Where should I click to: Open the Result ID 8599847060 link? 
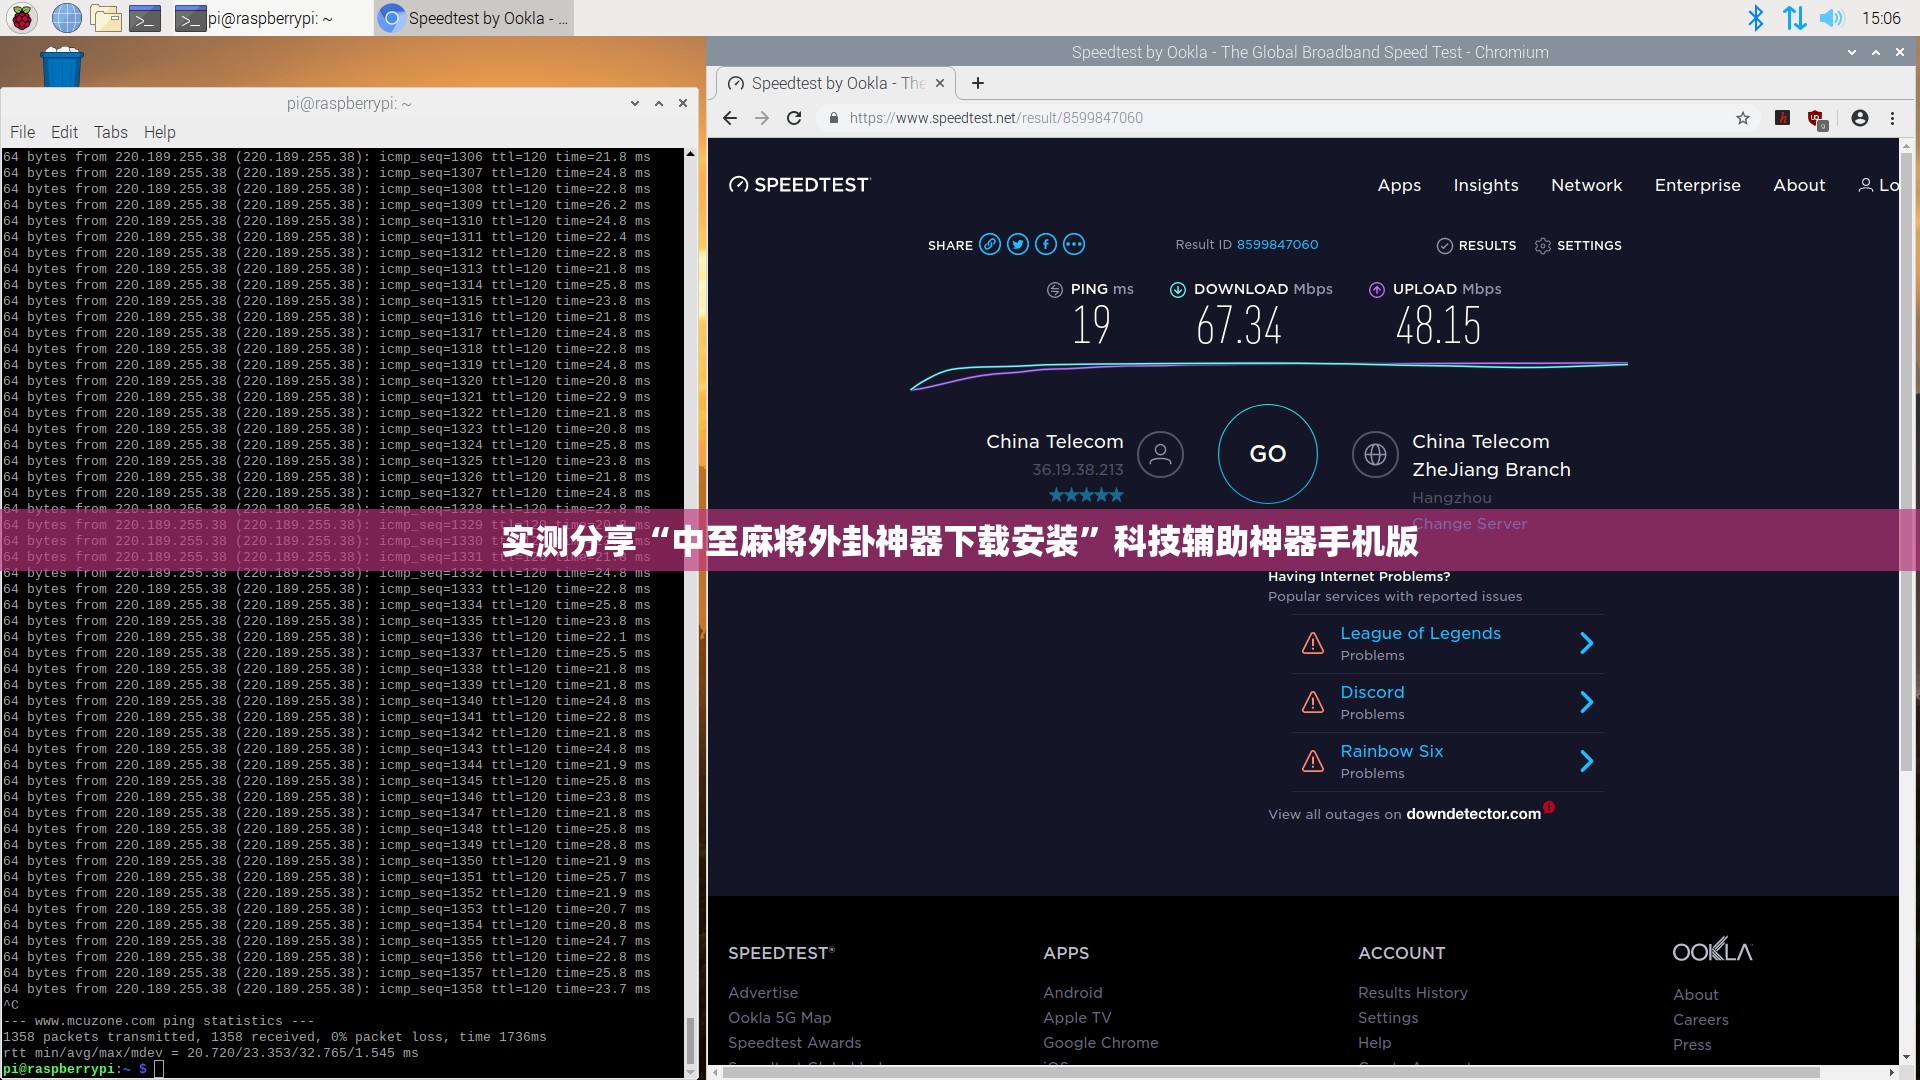[x=1277, y=245]
